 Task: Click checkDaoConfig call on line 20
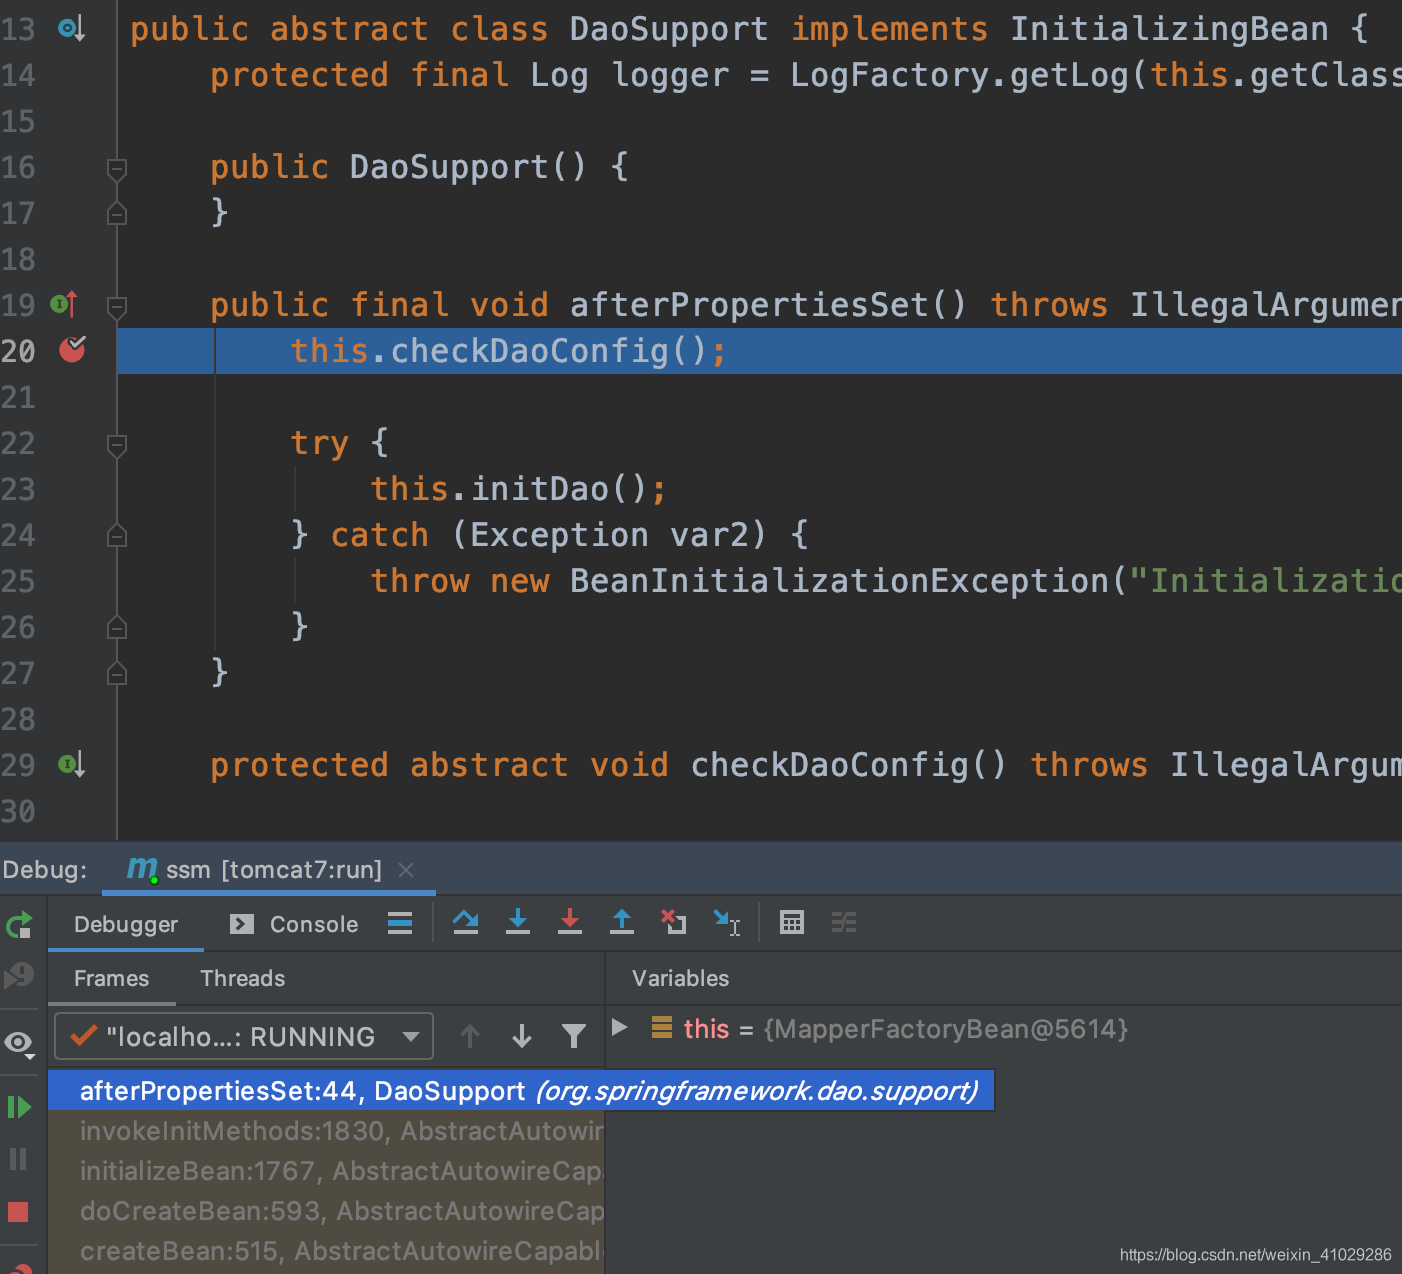529,351
